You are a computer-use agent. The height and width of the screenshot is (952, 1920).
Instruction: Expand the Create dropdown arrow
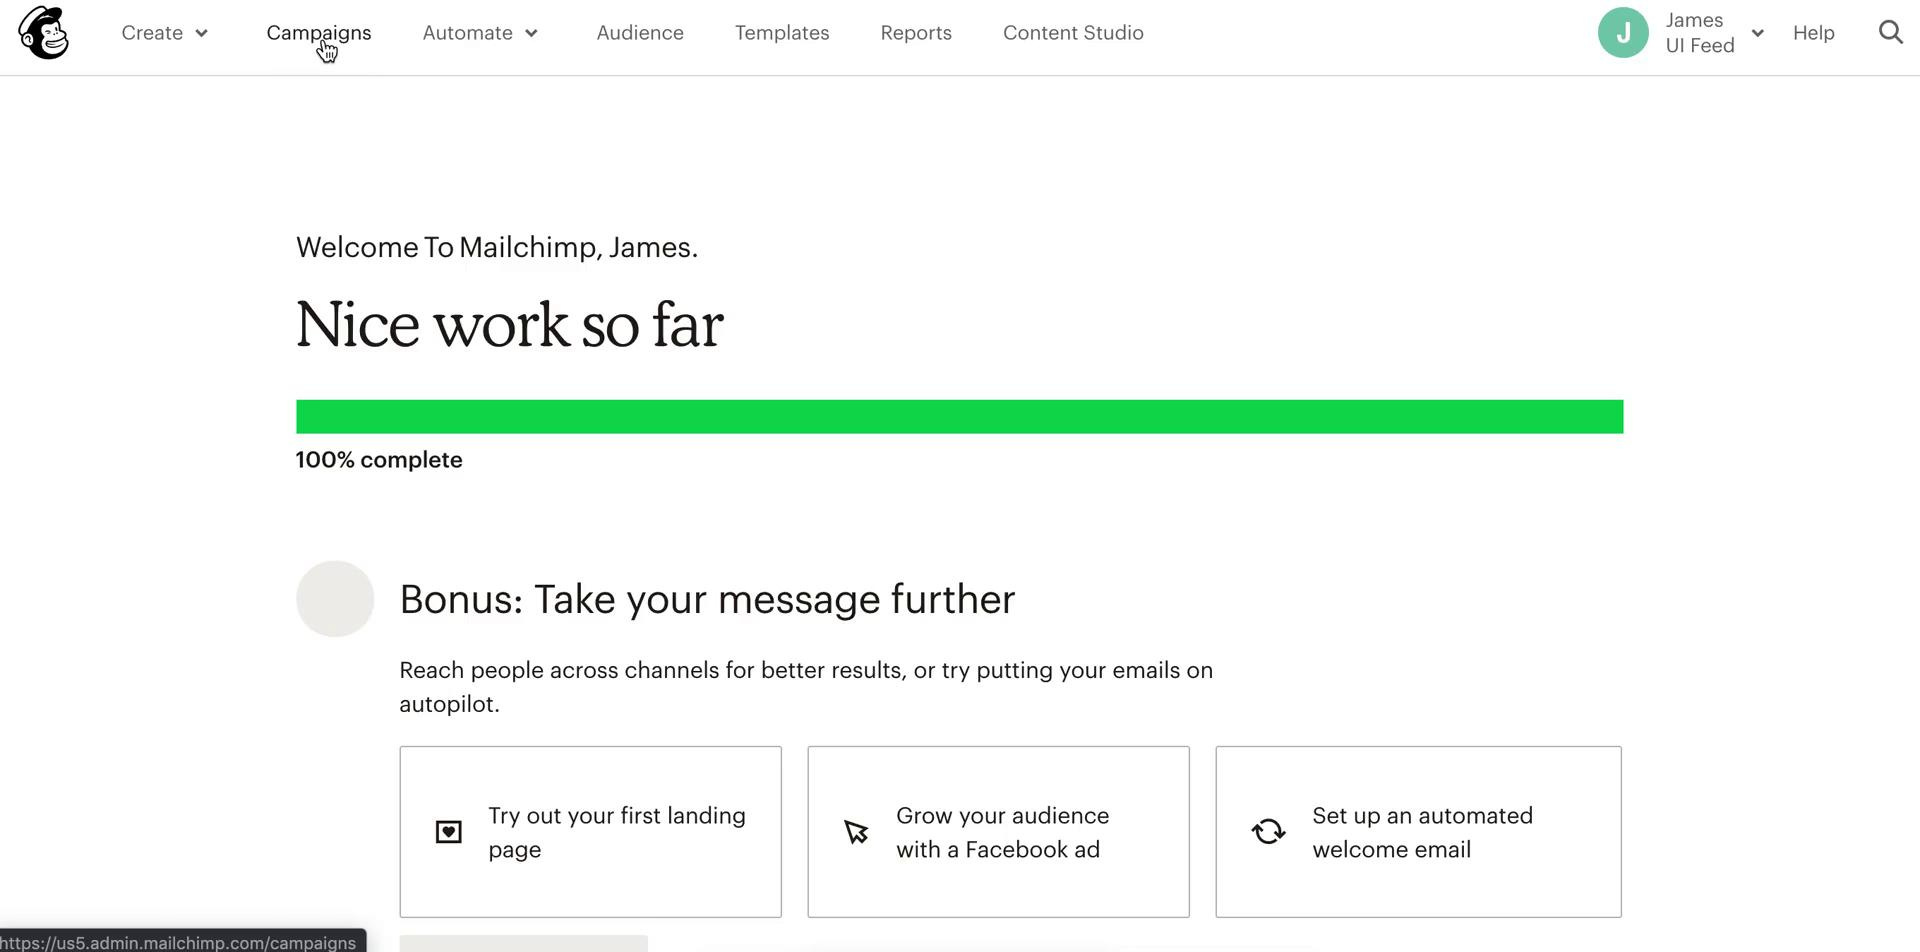point(202,33)
